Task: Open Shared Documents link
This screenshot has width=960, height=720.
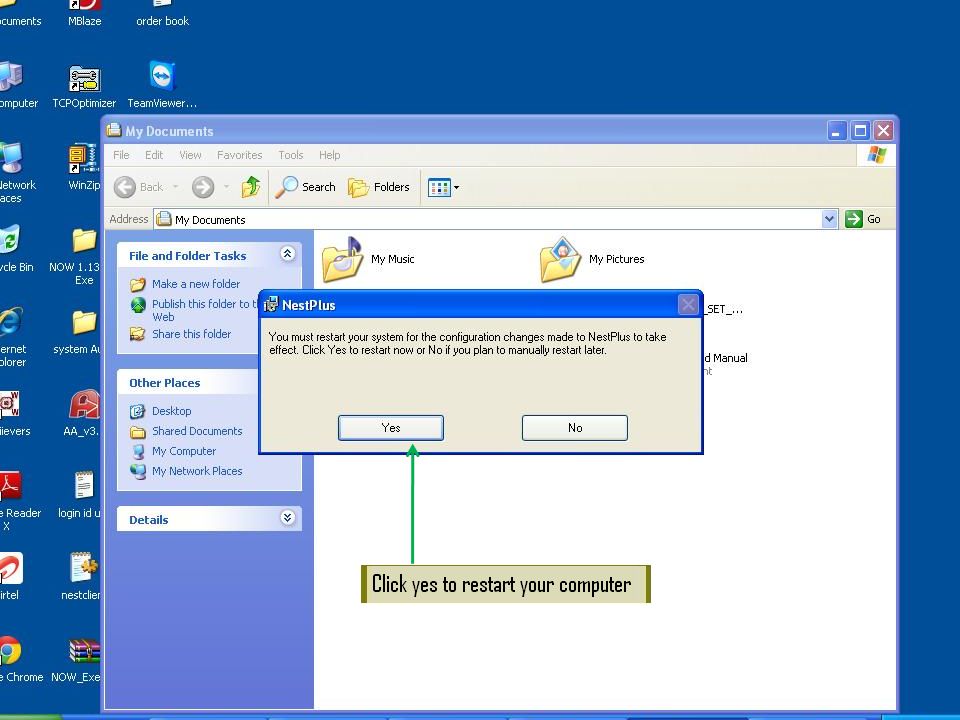Action: pyautogui.click(x=197, y=431)
